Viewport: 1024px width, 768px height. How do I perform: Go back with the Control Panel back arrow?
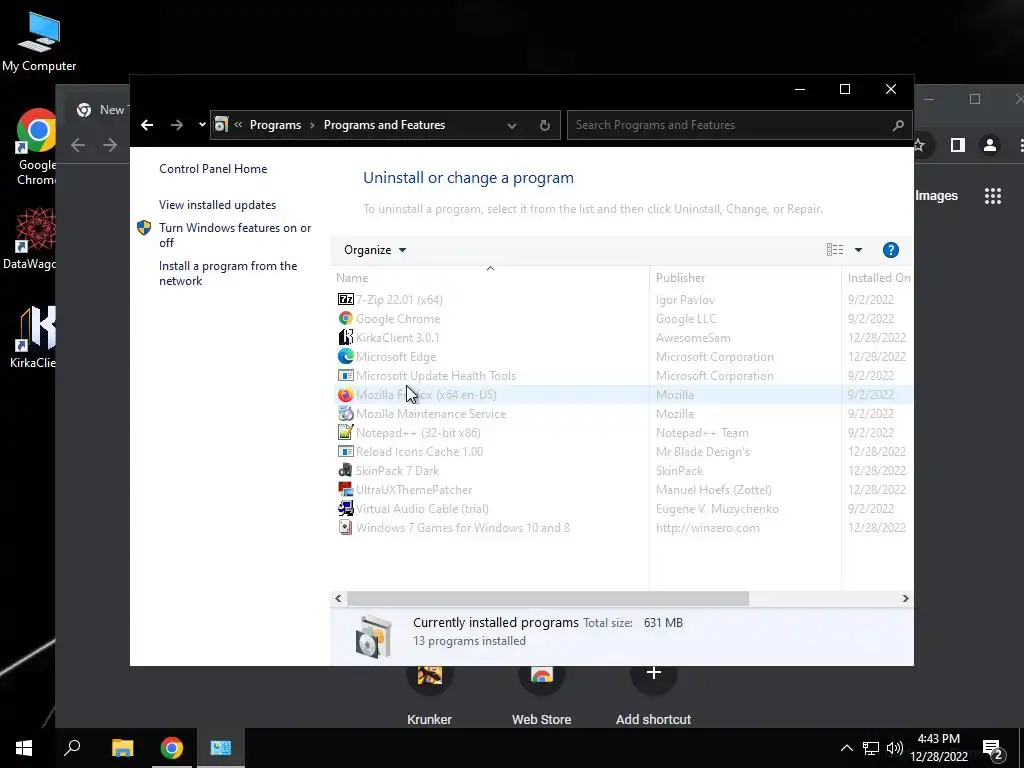coord(147,125)
